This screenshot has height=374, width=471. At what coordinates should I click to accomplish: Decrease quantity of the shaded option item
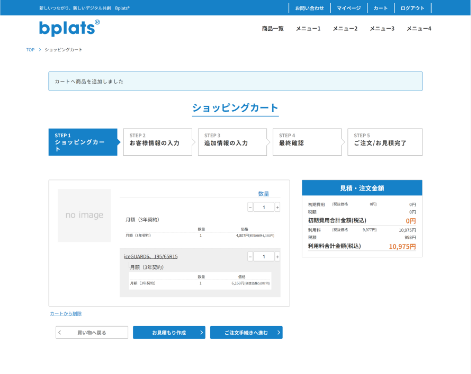[250, 256]
